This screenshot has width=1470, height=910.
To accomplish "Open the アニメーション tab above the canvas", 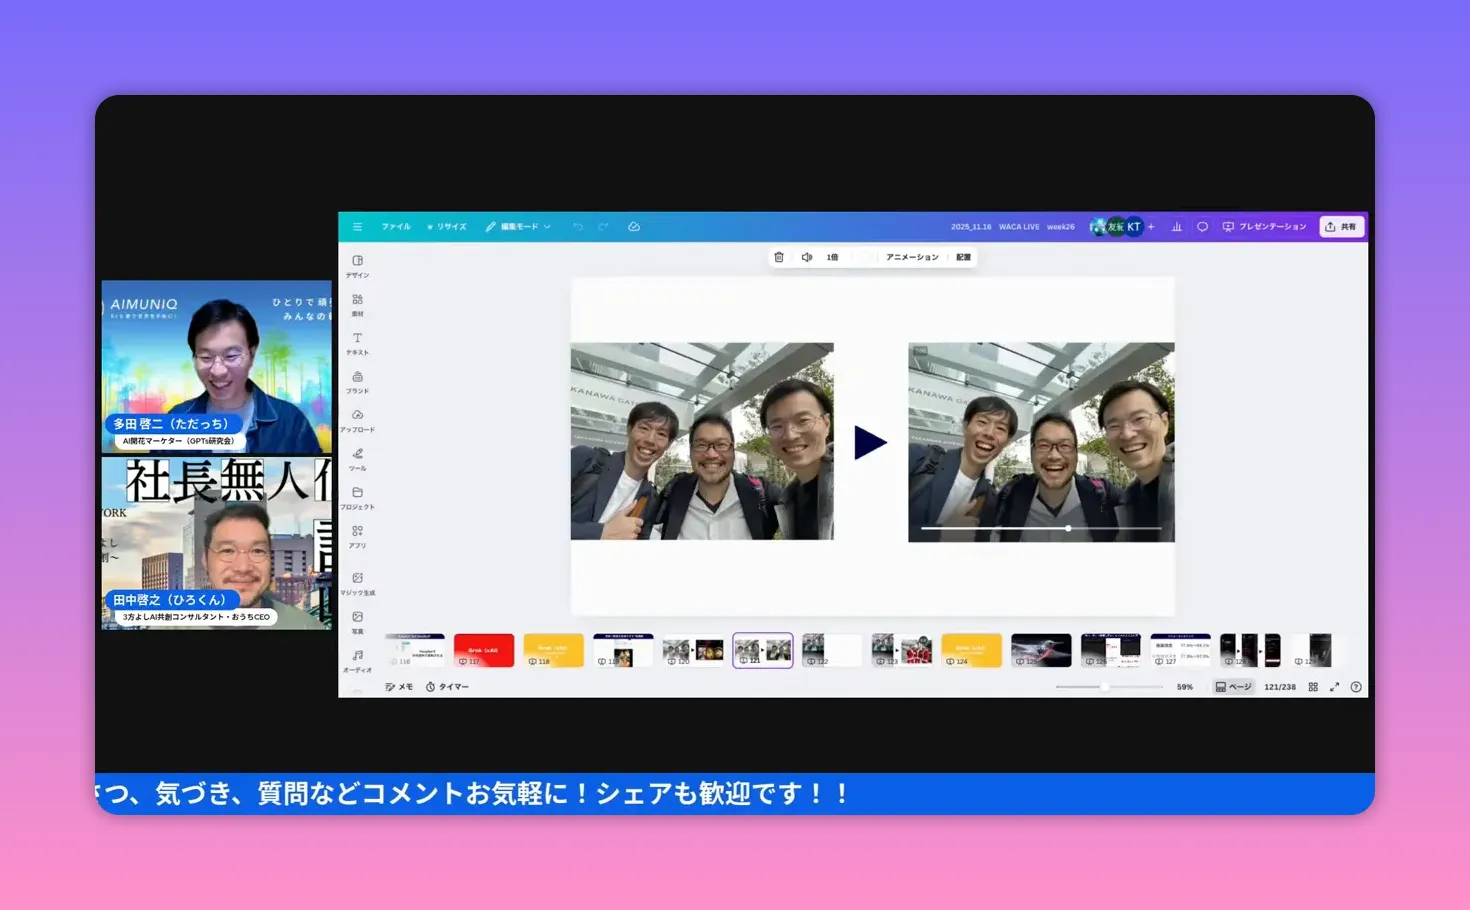I will coord(911,257).
